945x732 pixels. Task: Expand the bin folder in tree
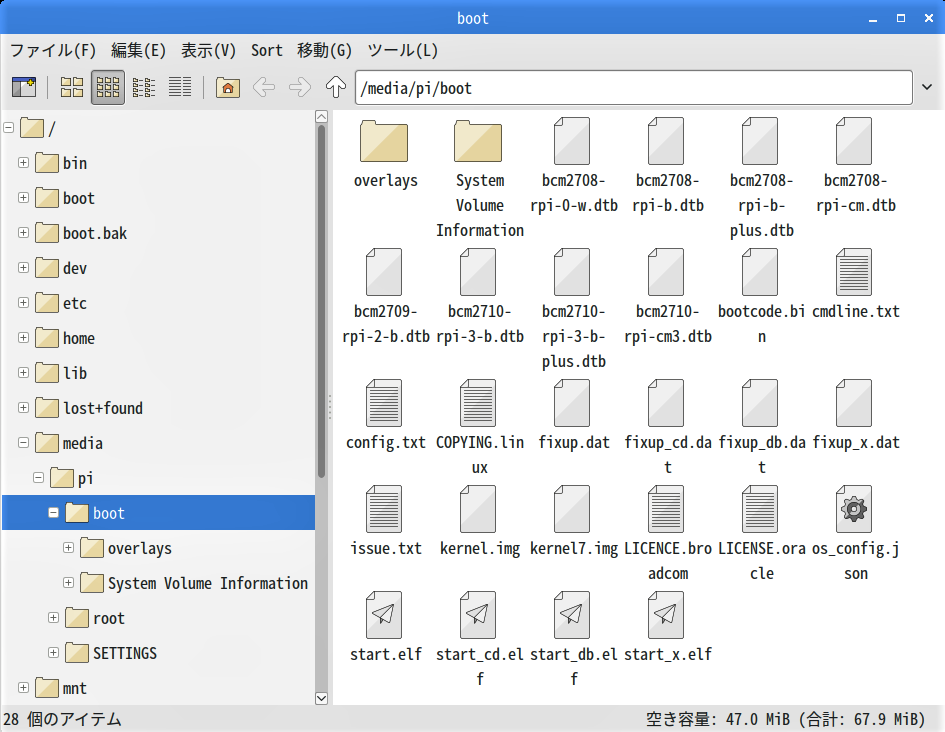(24, 163)
